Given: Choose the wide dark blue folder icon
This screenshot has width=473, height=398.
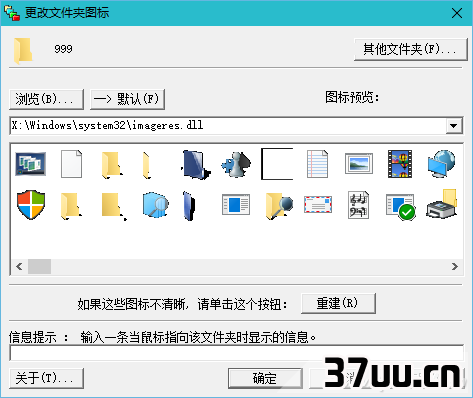Looking at the screenshot, I should [196, 165].
